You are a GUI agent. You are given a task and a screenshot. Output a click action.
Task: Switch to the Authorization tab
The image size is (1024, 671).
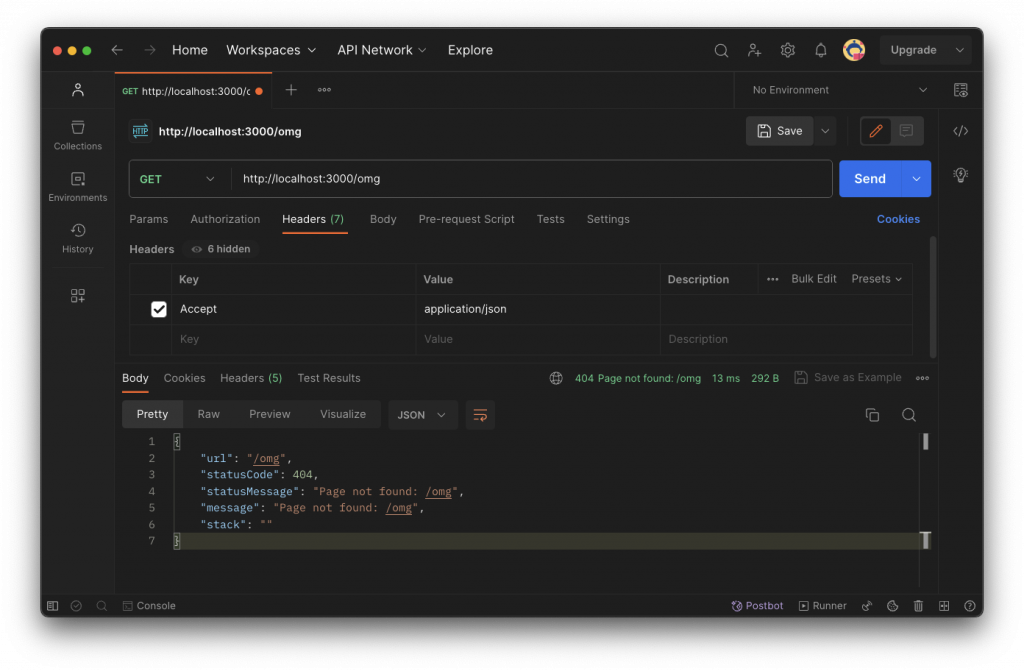(225, 219)
